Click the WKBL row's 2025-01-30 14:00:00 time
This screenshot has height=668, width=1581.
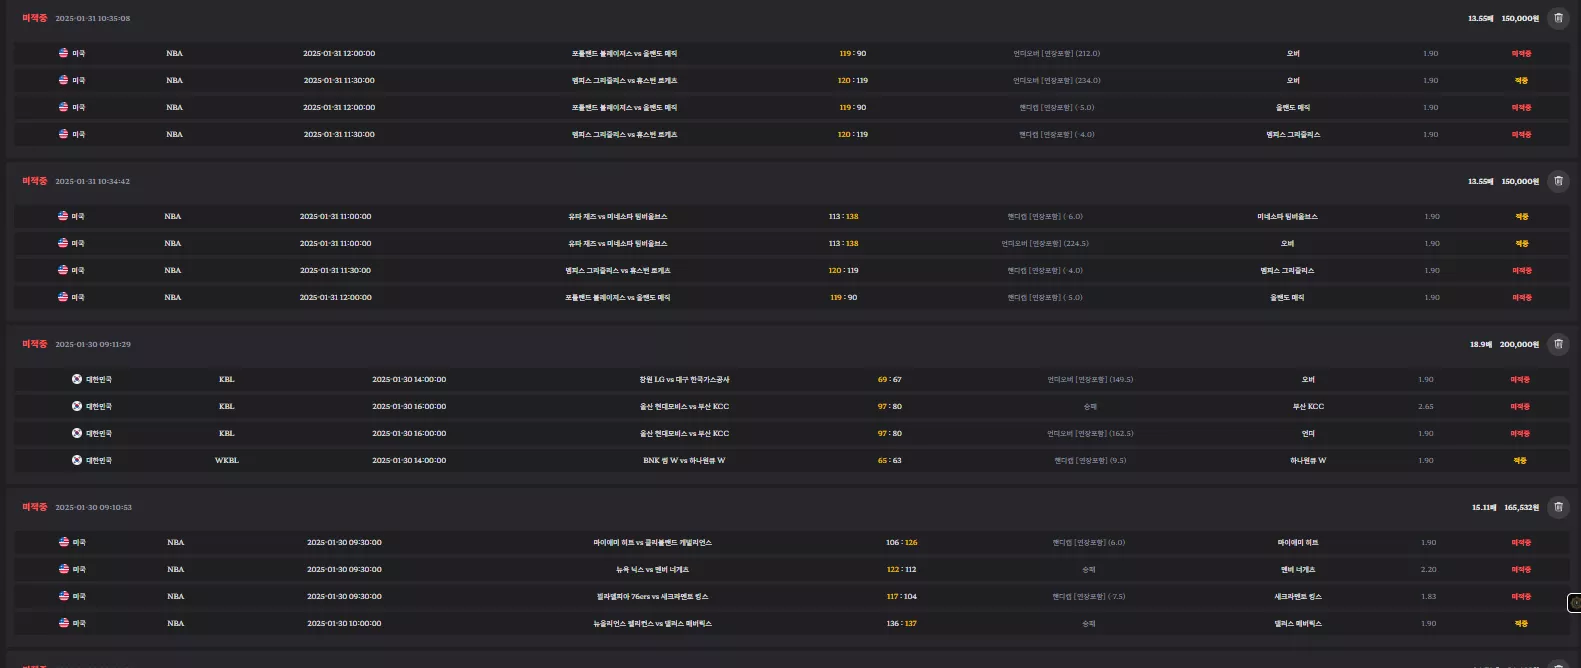(x=409, y=461)
